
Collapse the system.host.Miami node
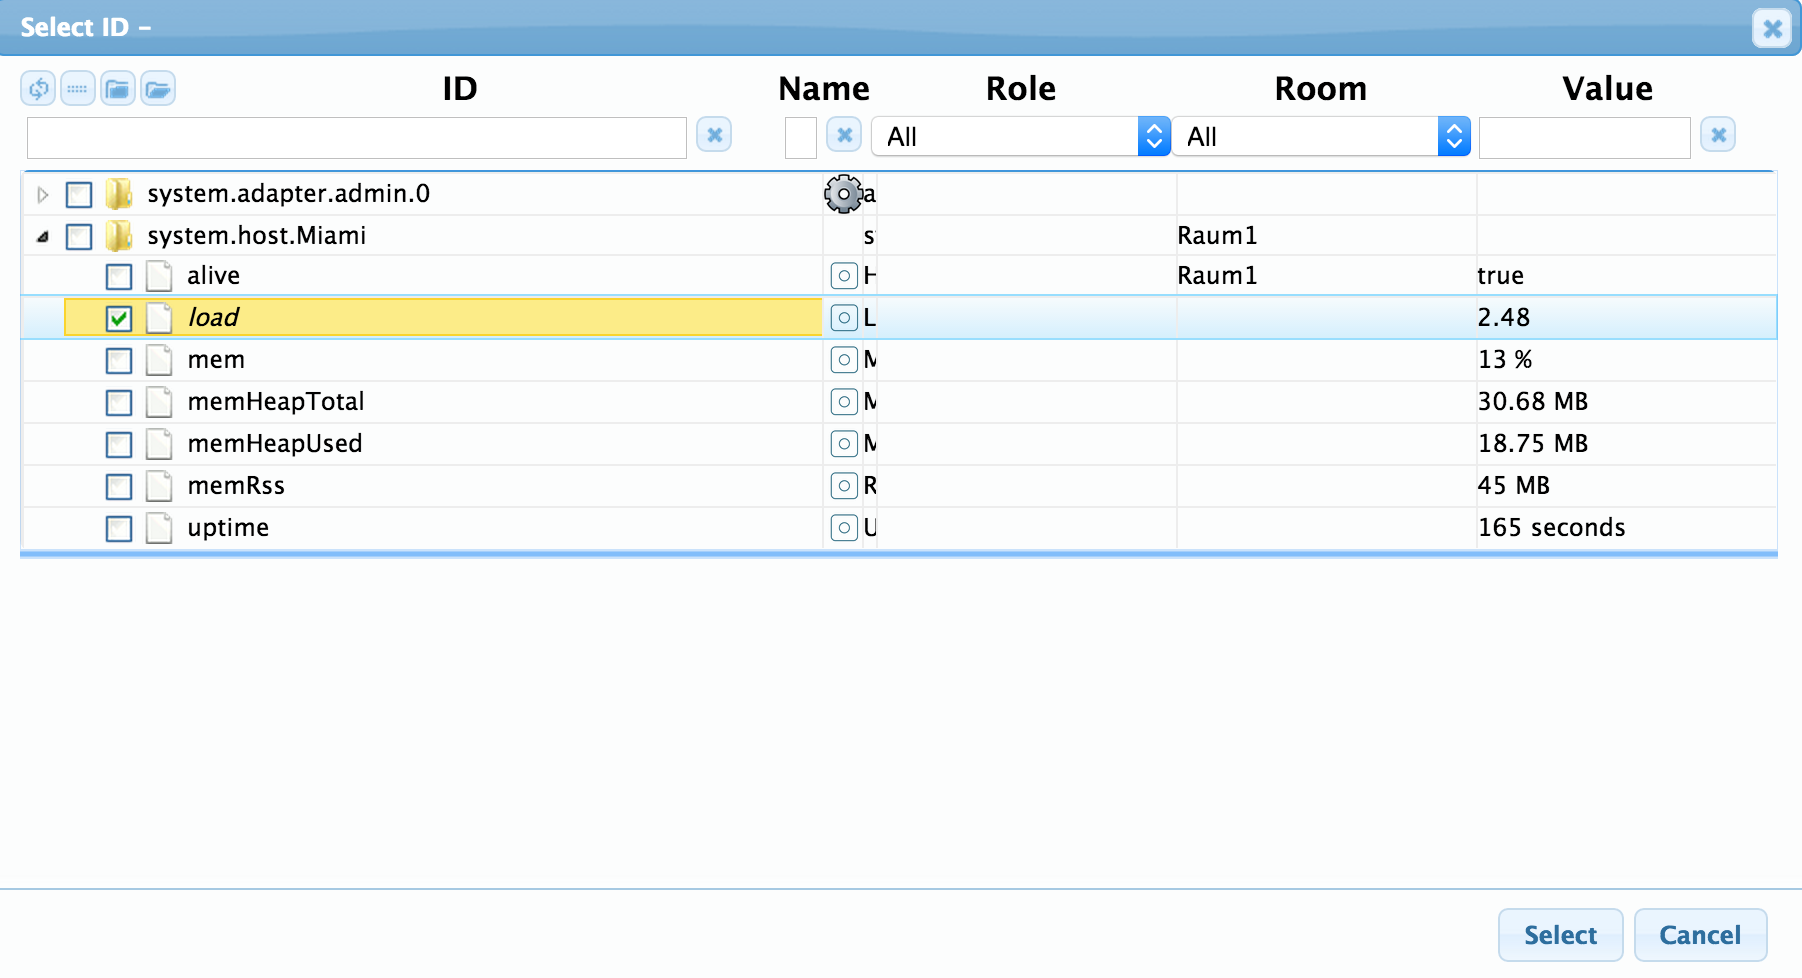click(42, 237)
